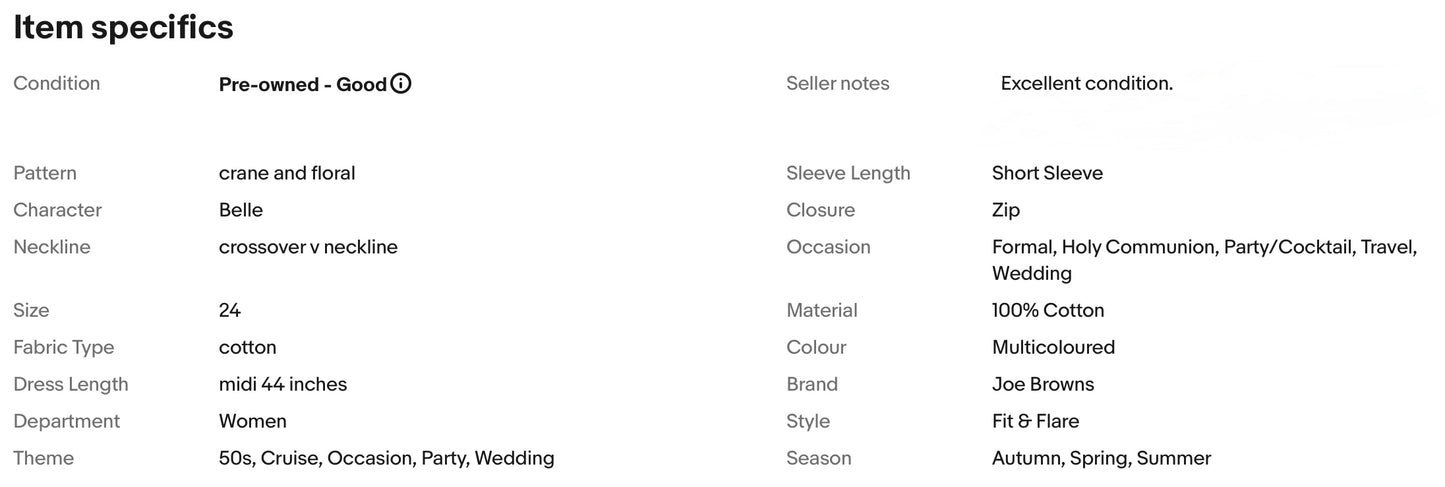Image resolution: width=1445 pixels, height=487 pixels.
Task: Click the Autumn, Spring, Summer season value
Action: (1101, 458)
